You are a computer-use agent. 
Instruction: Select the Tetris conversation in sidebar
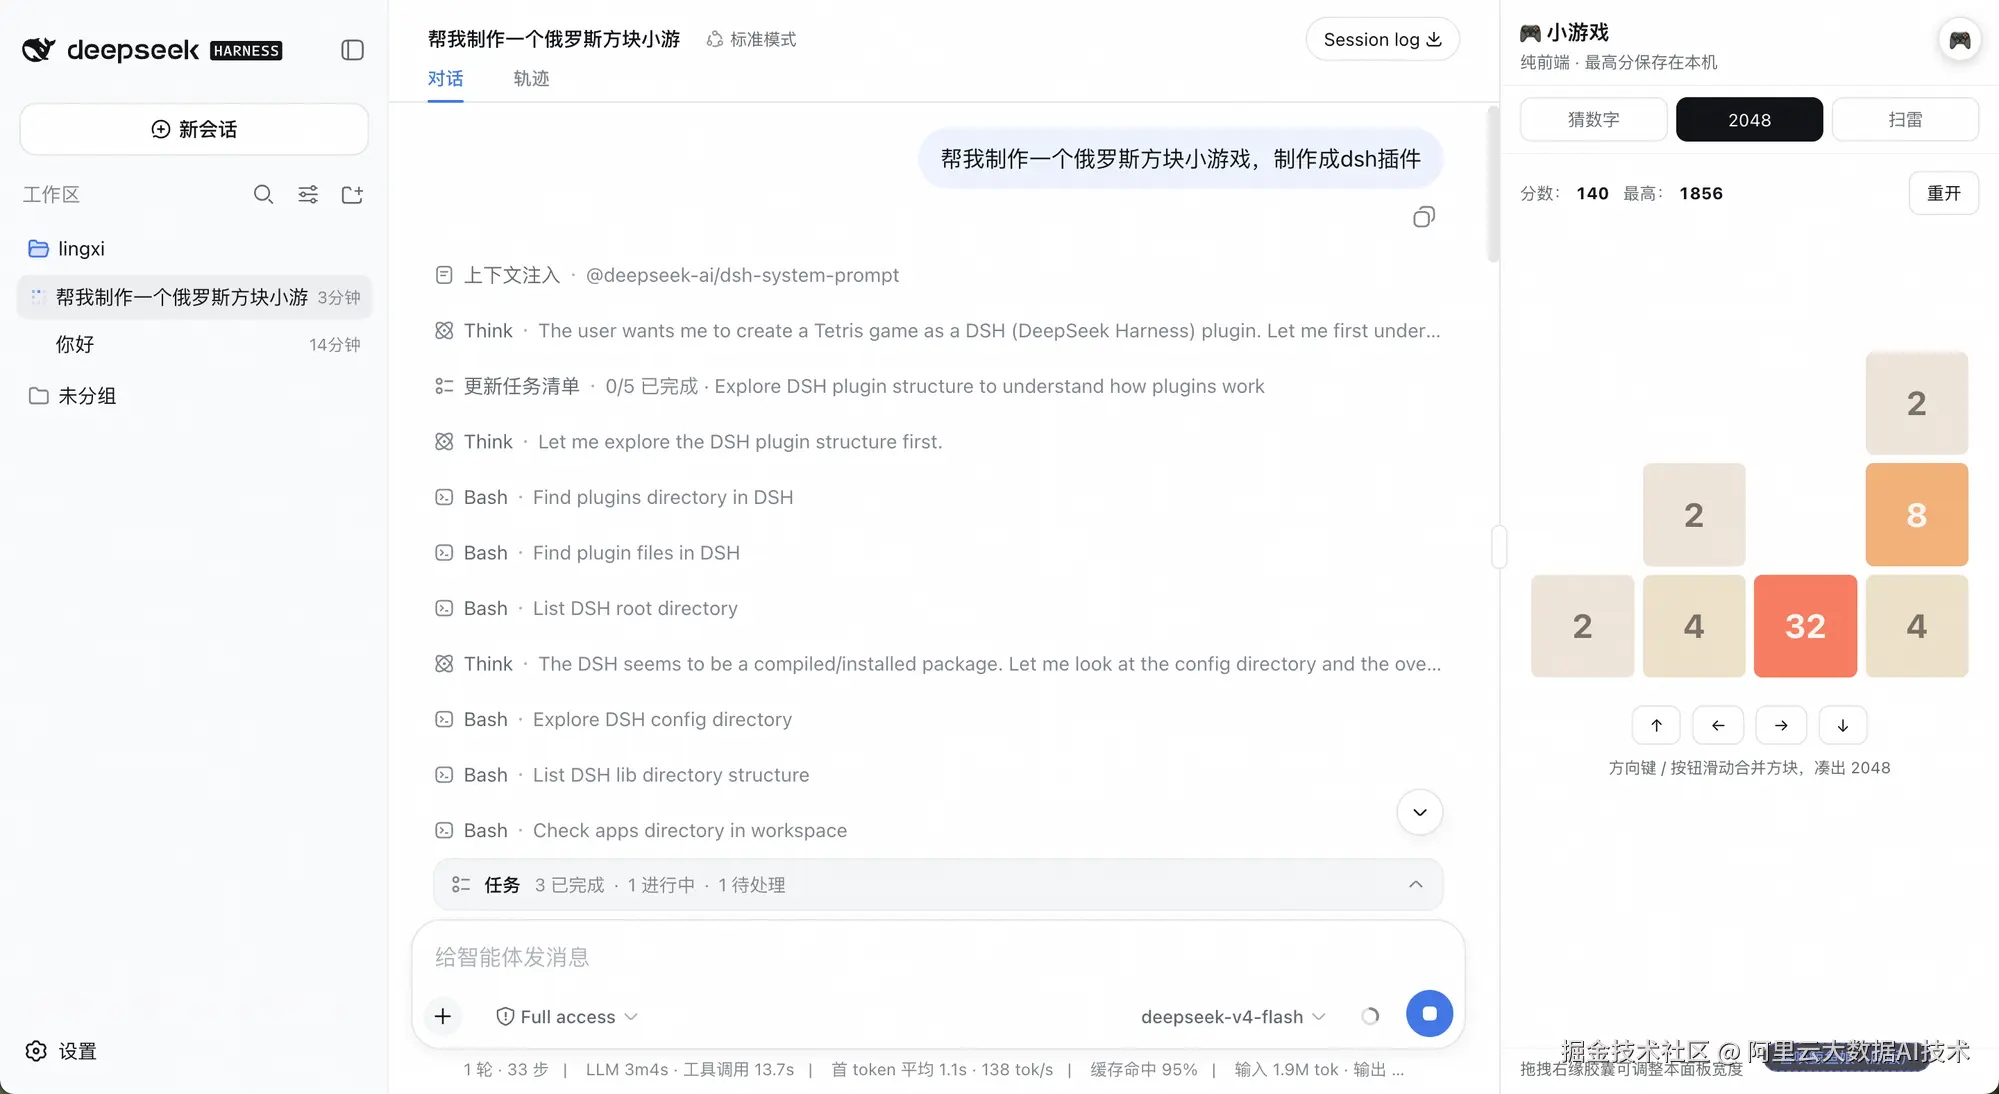point(194,297)
